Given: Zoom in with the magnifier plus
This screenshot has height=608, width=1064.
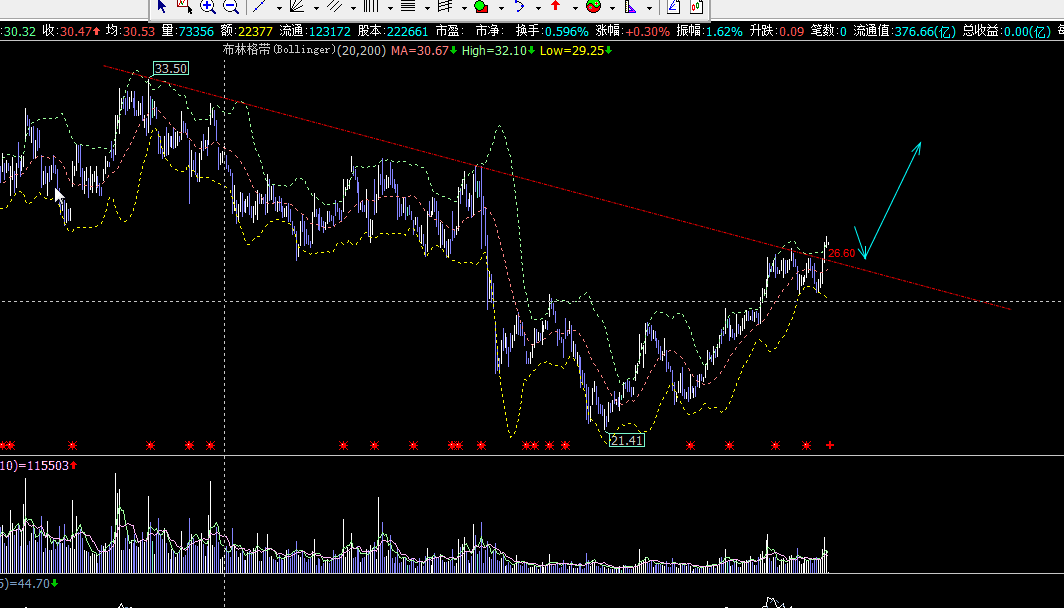Looking at the screenshot, I should (x=208, y=7).
